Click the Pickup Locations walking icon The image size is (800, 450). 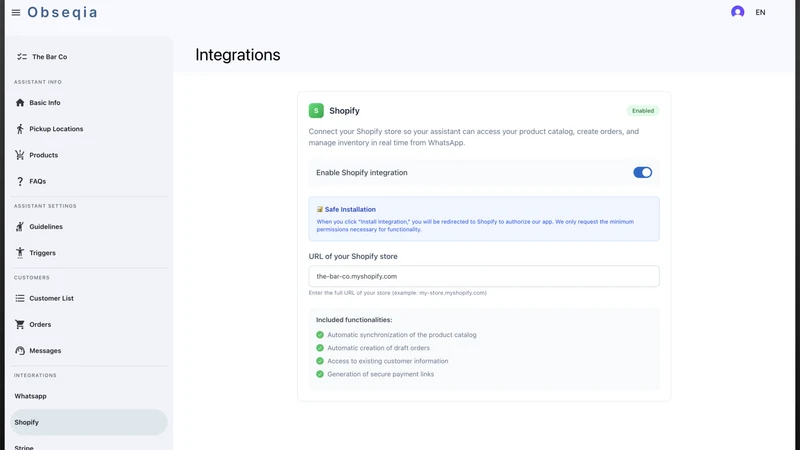(x=20, y=129)
